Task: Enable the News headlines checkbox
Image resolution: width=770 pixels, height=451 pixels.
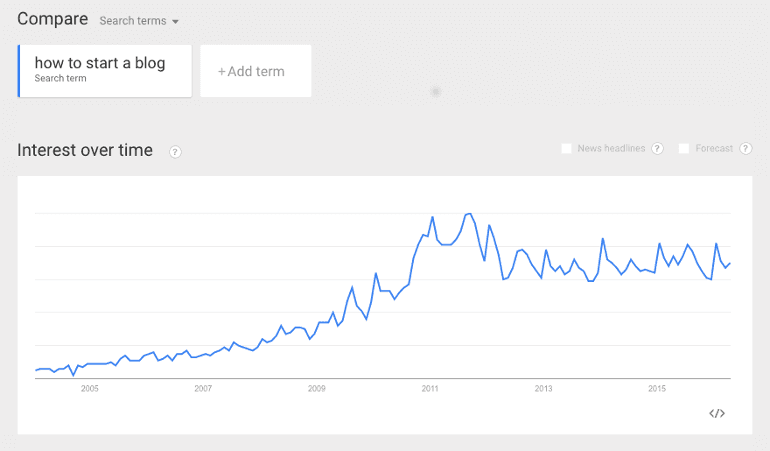Action: 567,149
